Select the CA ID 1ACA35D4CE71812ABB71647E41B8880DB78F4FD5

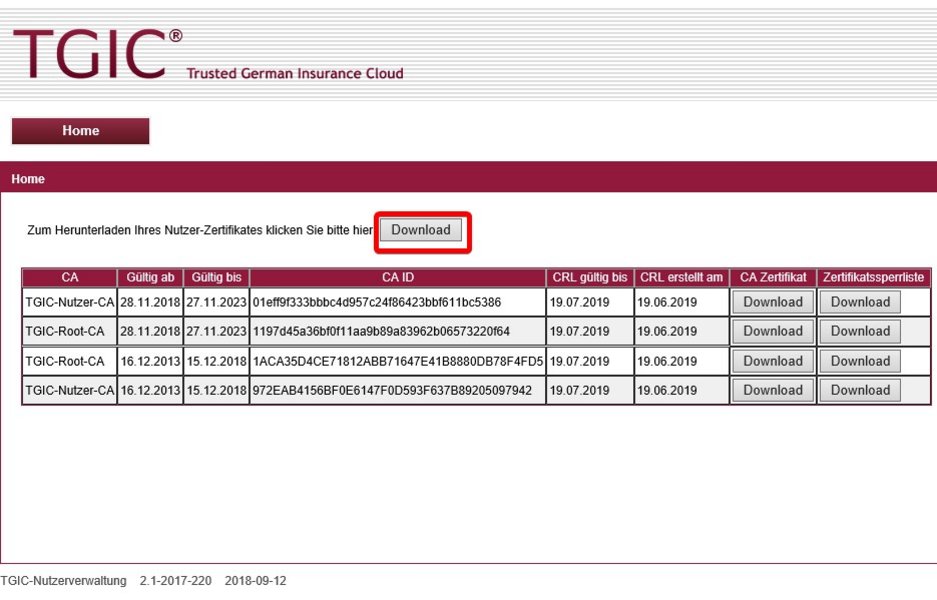[x=397, y=362]
